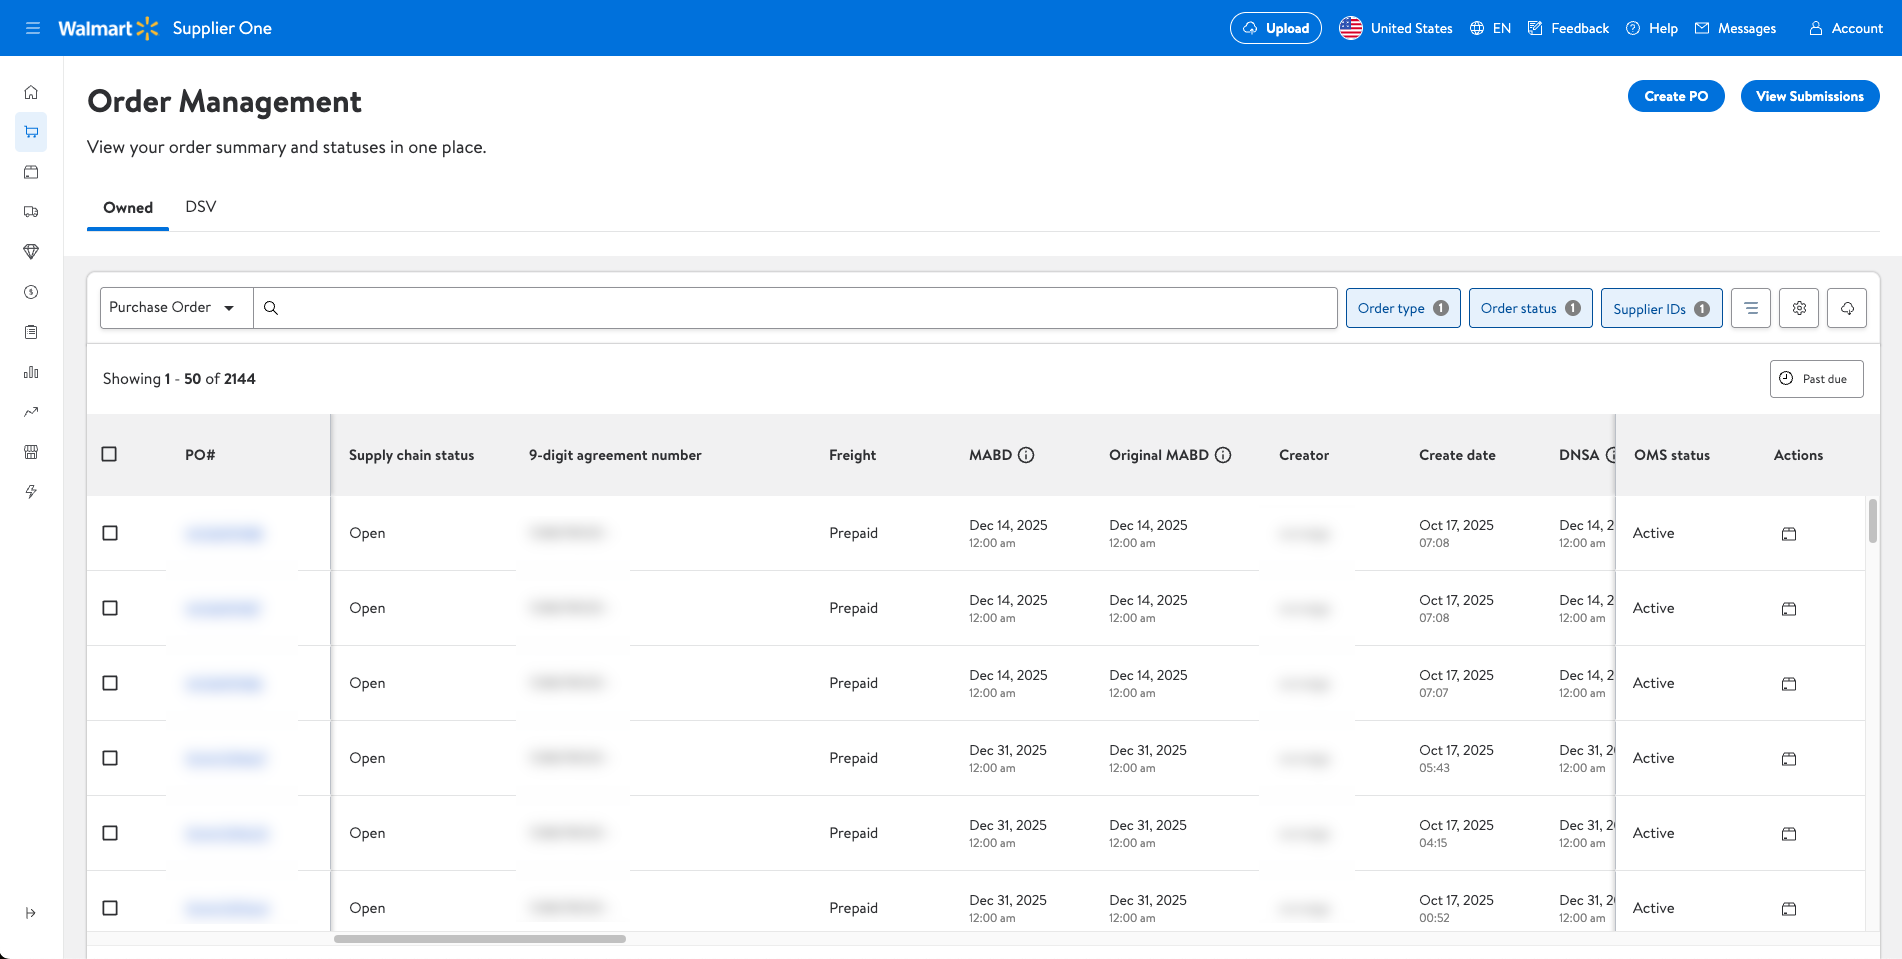The height and width of the screenshot is (959, 1902).
Task: Click the analytics bar chart sidebar icon
Action: [31, 372]
